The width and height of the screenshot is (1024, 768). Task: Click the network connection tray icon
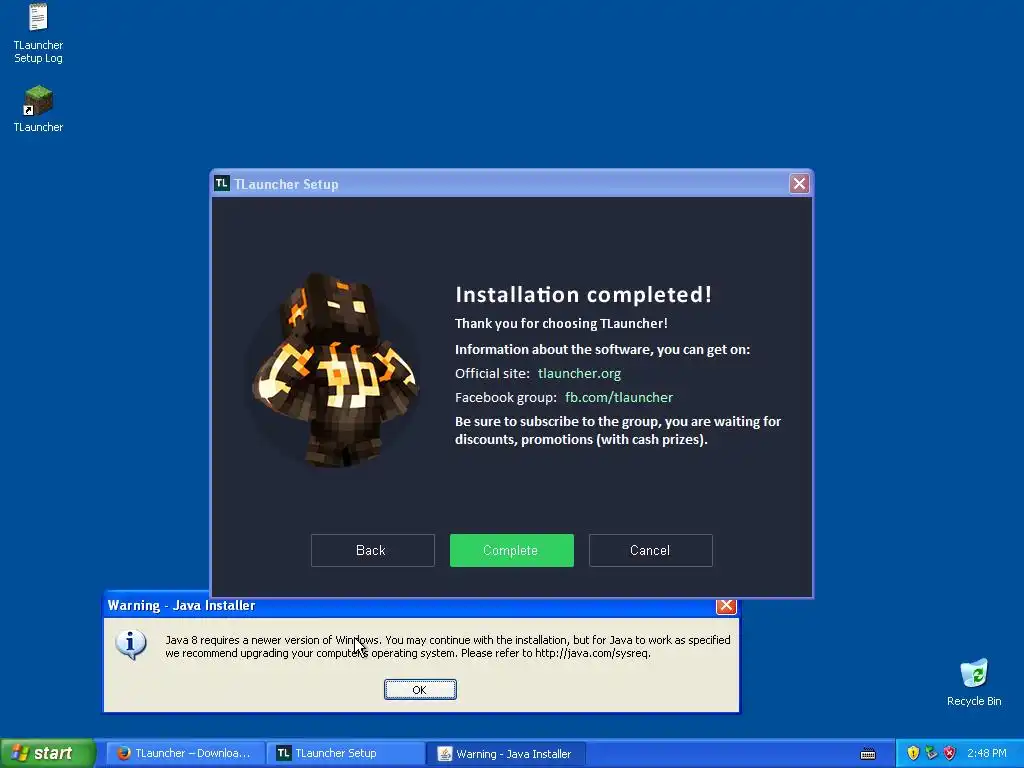point(931,754)
